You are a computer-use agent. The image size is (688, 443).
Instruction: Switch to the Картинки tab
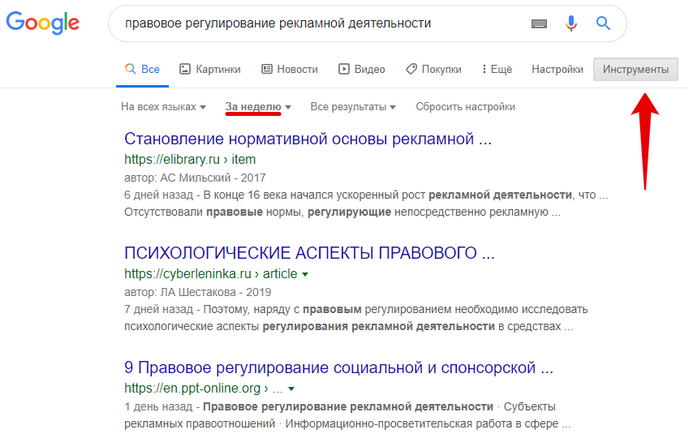pos(210,69)
